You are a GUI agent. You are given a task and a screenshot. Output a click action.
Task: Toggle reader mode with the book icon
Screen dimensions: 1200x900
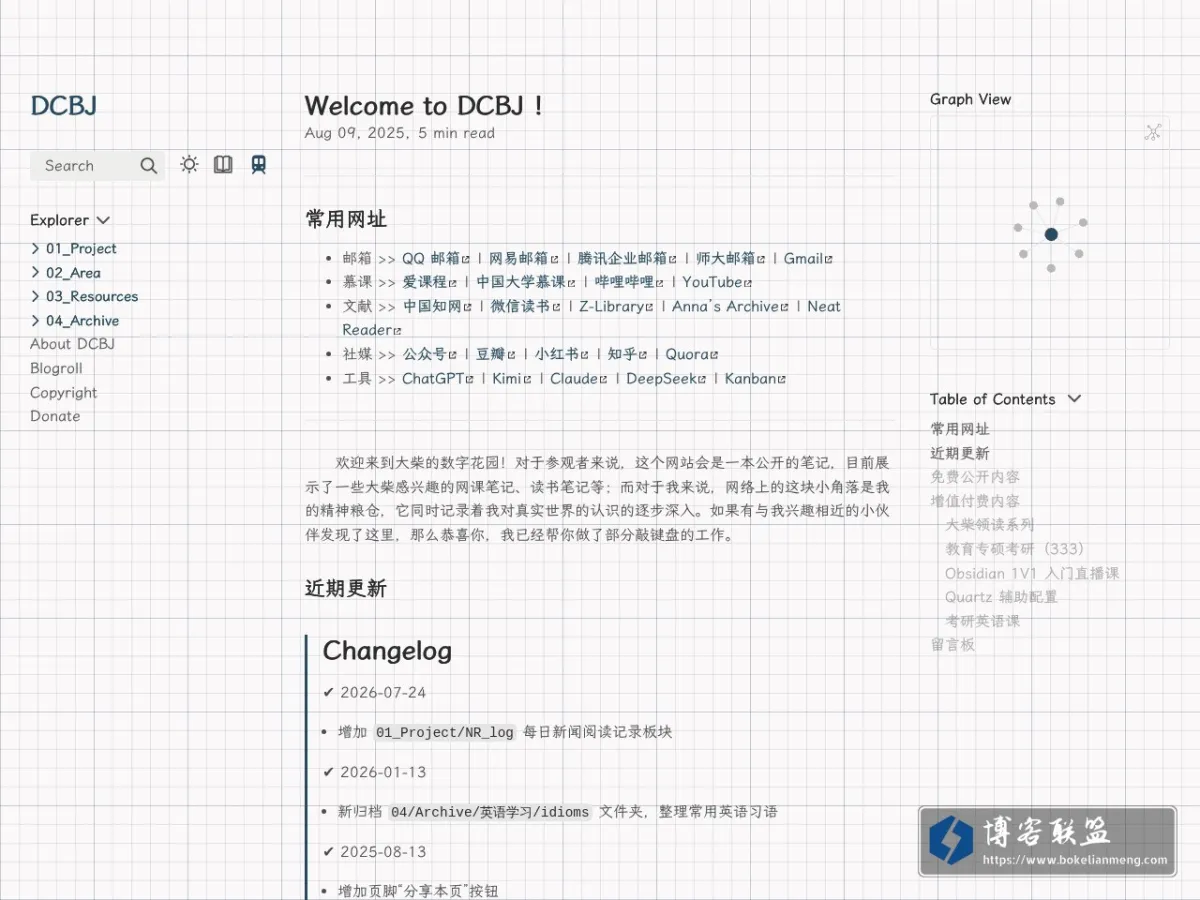tap(223, 165)
